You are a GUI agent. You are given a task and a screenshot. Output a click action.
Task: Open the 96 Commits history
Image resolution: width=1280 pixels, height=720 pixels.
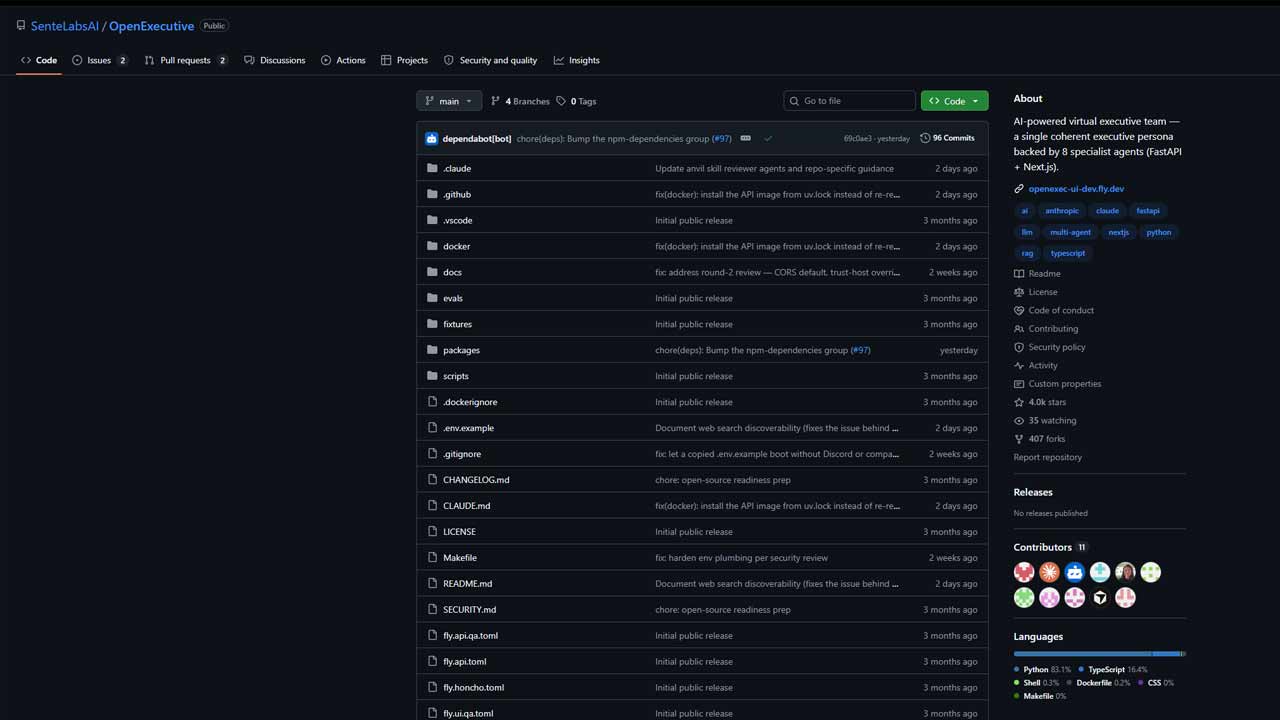(947, 138)
